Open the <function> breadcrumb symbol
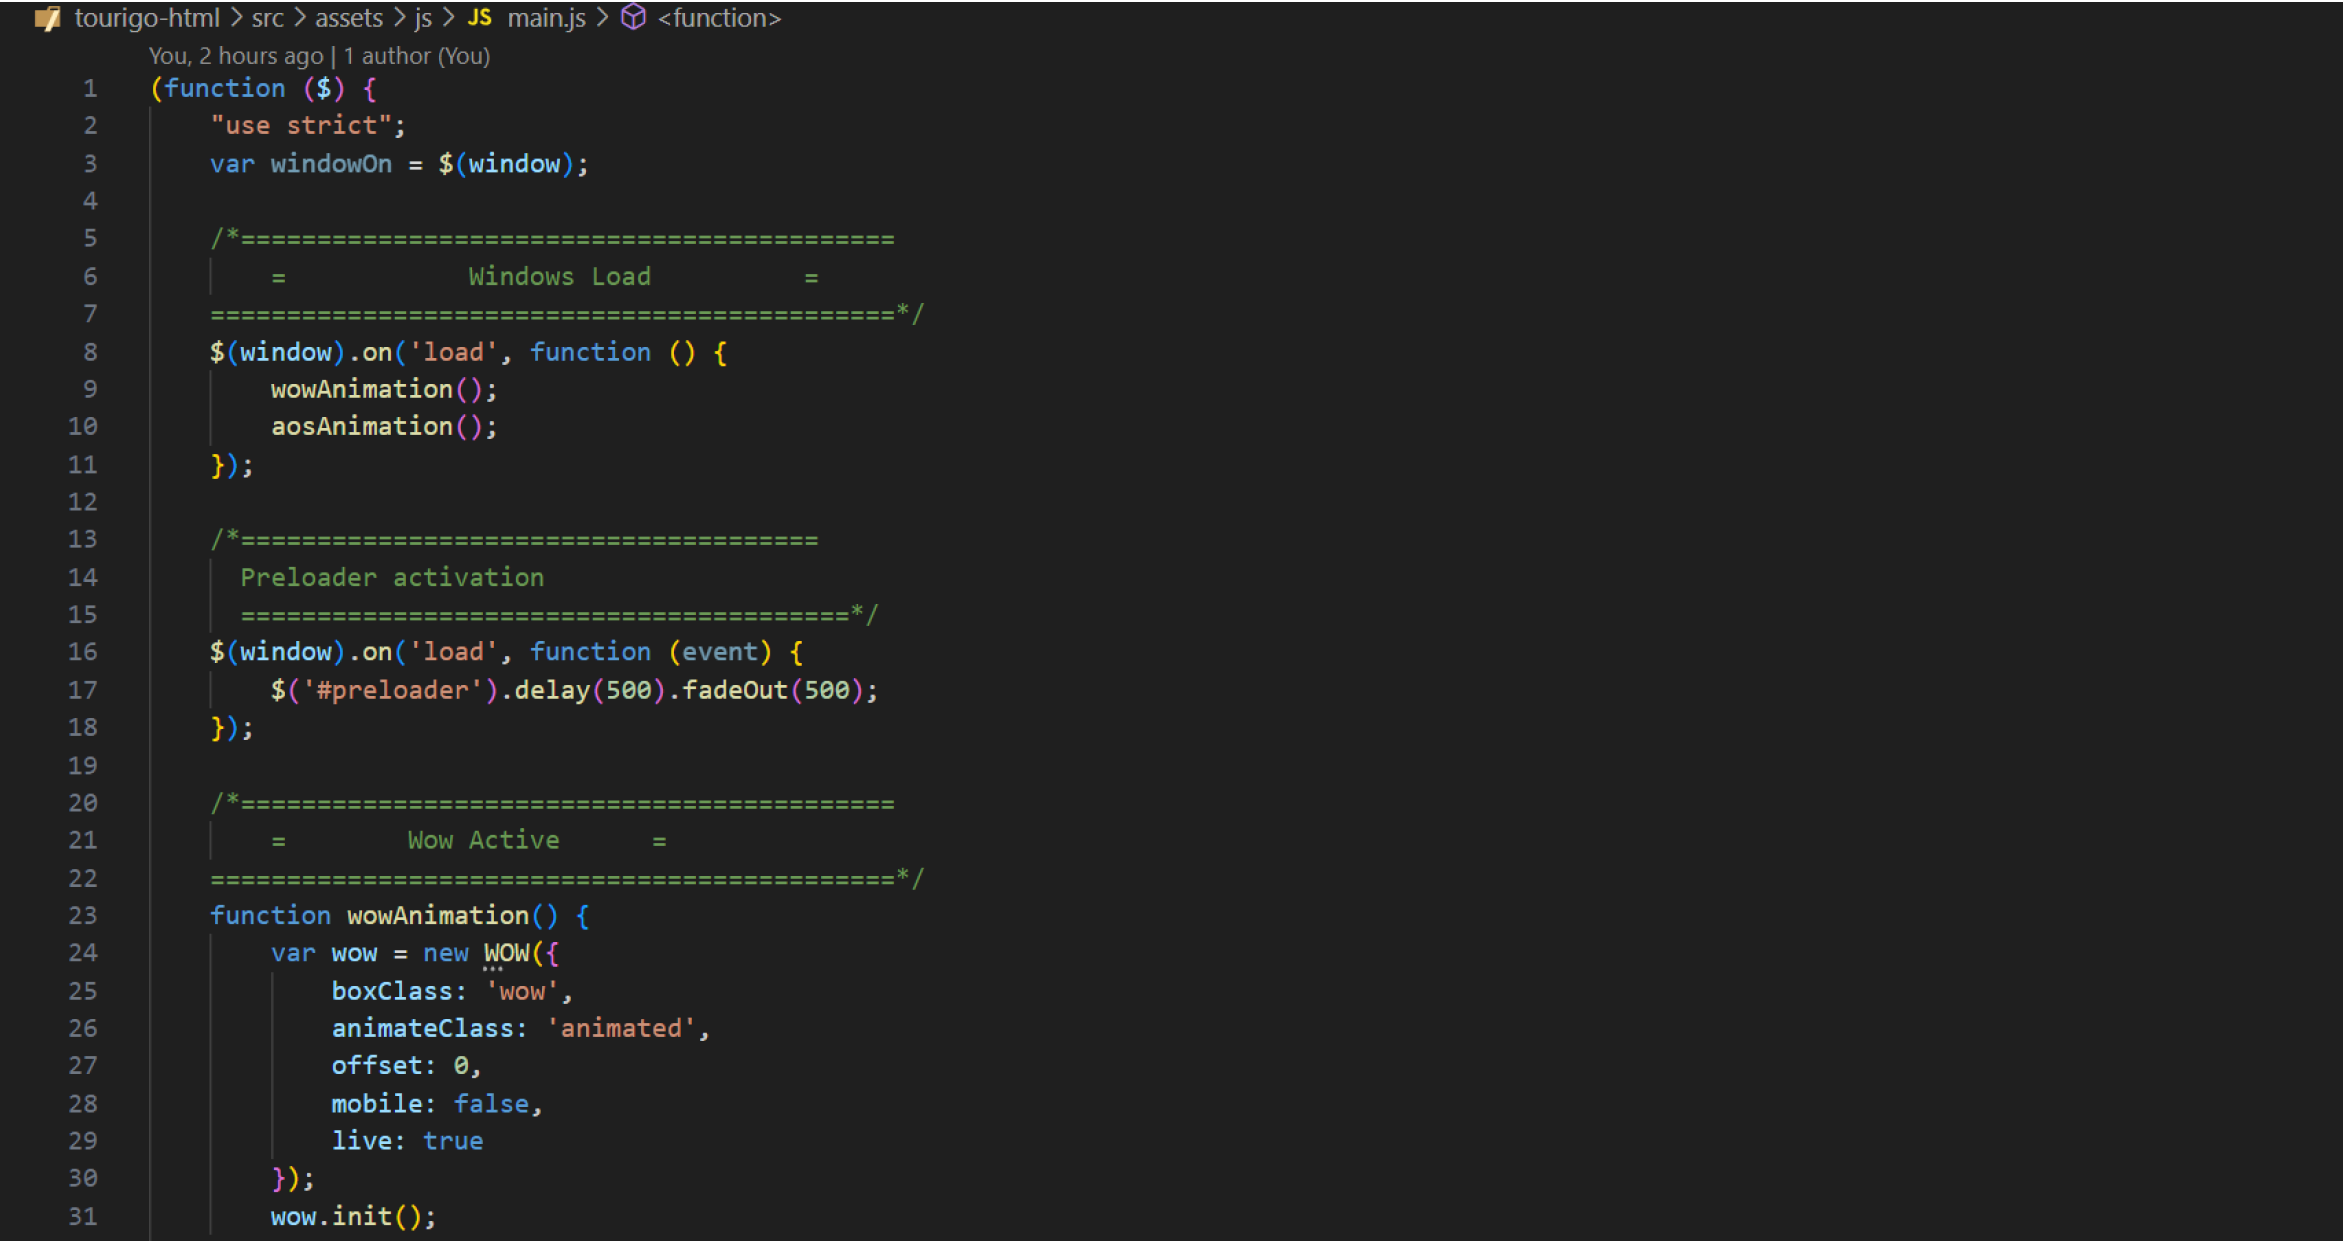This screenshot has width=2343, height=1241. coord(719,18)
